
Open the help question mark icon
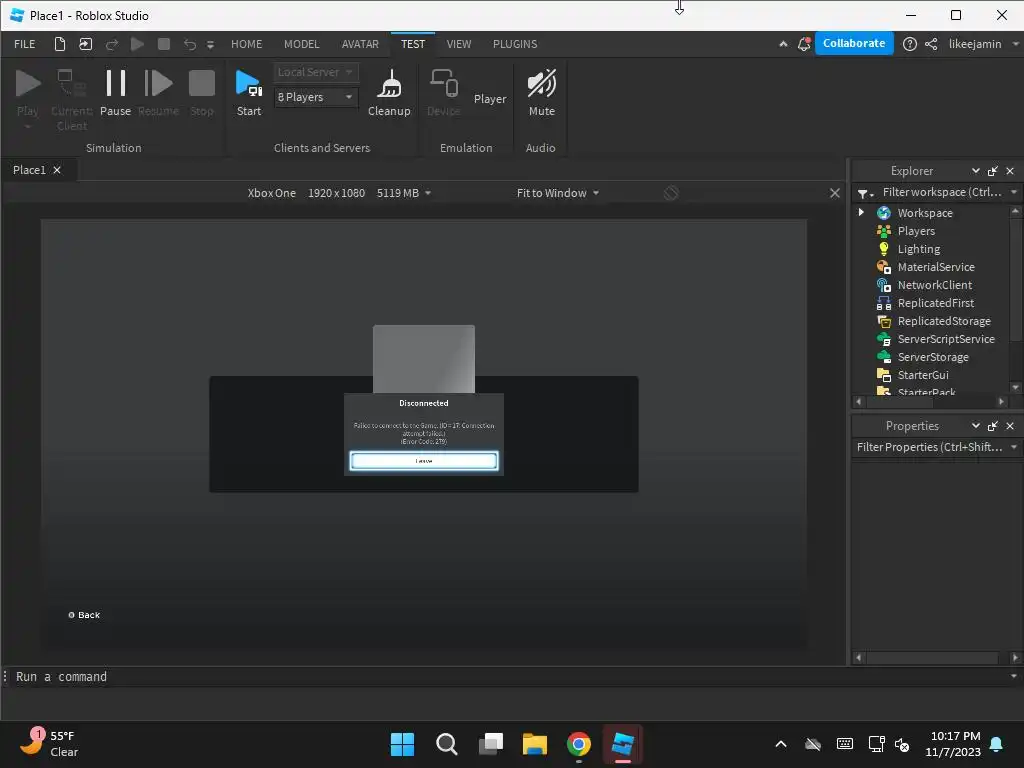[909, 44]
